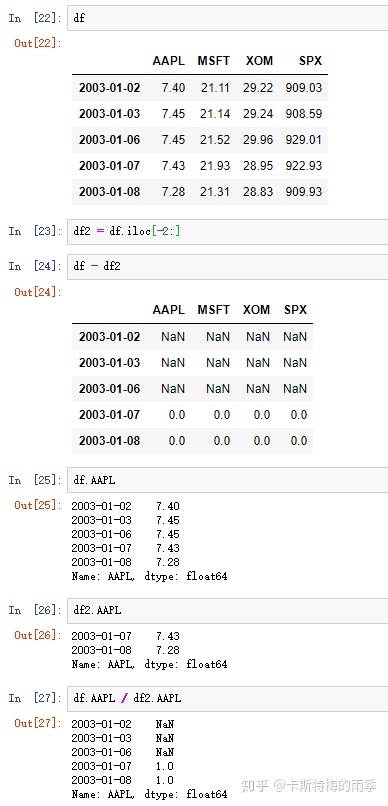Screen dimensions: 388x806
Task: Click the Out[22] output prompt
Action: tap(38, 43)
